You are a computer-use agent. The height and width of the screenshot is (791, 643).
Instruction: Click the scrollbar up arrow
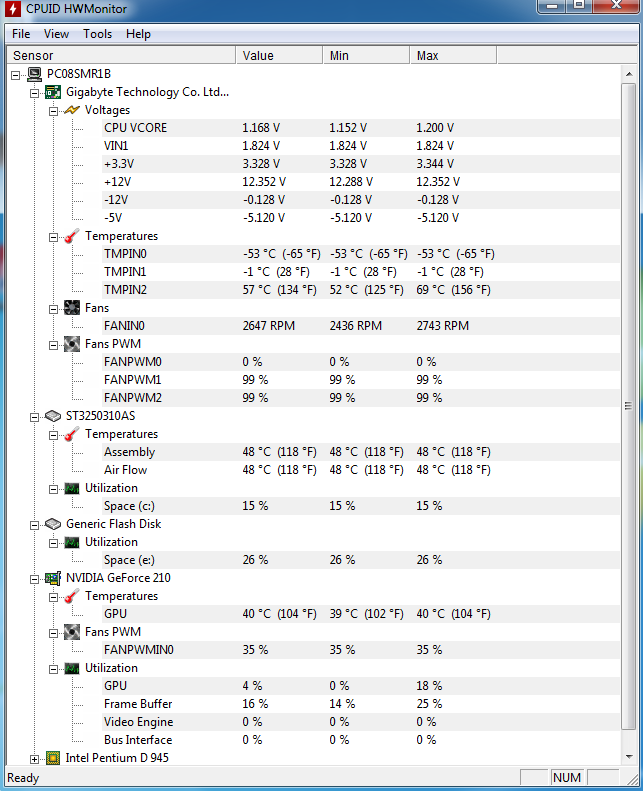pos(629,74)
